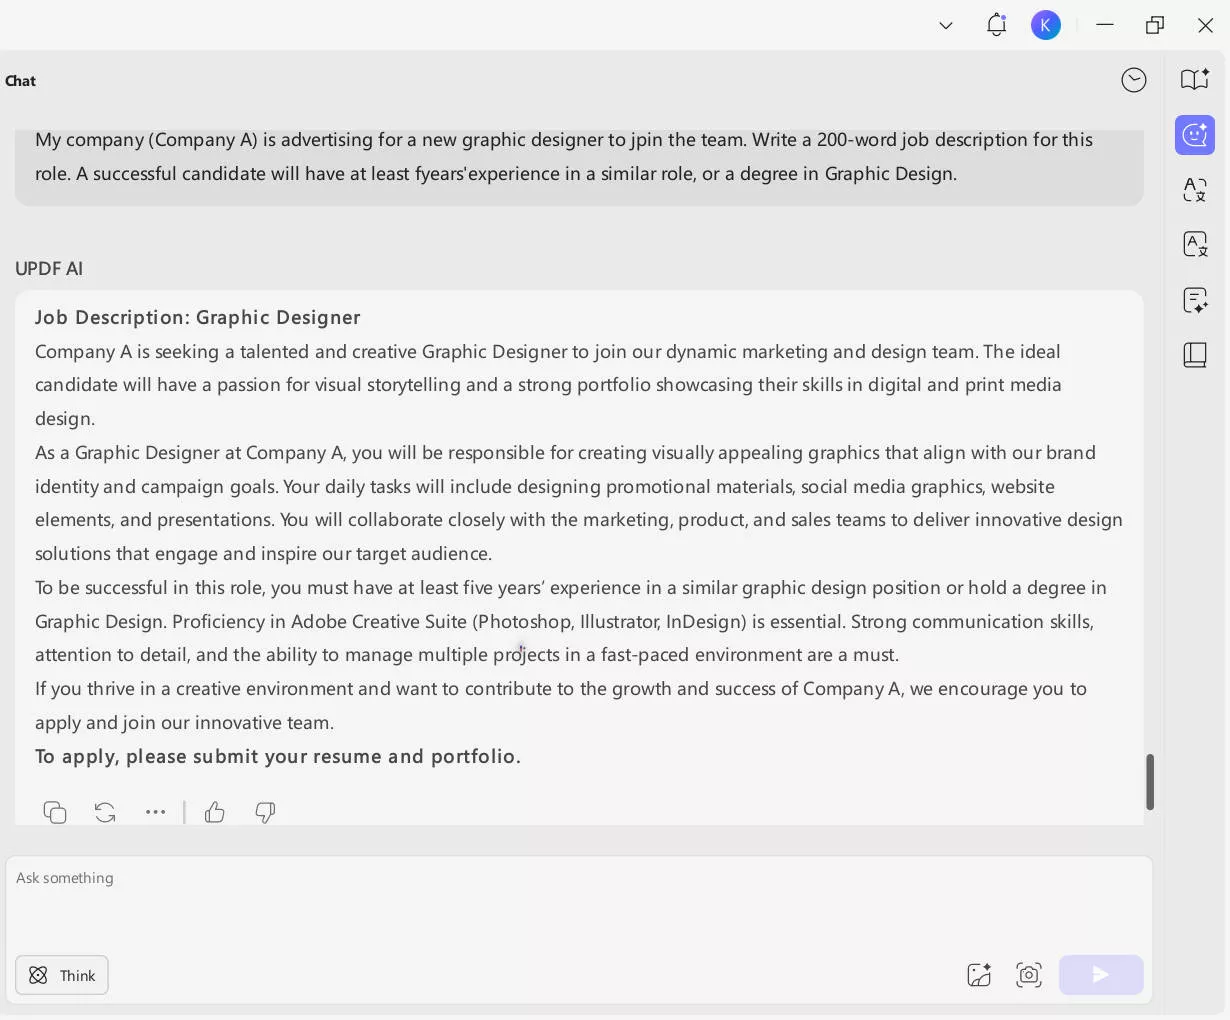This screenshot has width=1230, height=1020.
Task: Open the AI notes sidebar icon
Action: [1195, 300]
